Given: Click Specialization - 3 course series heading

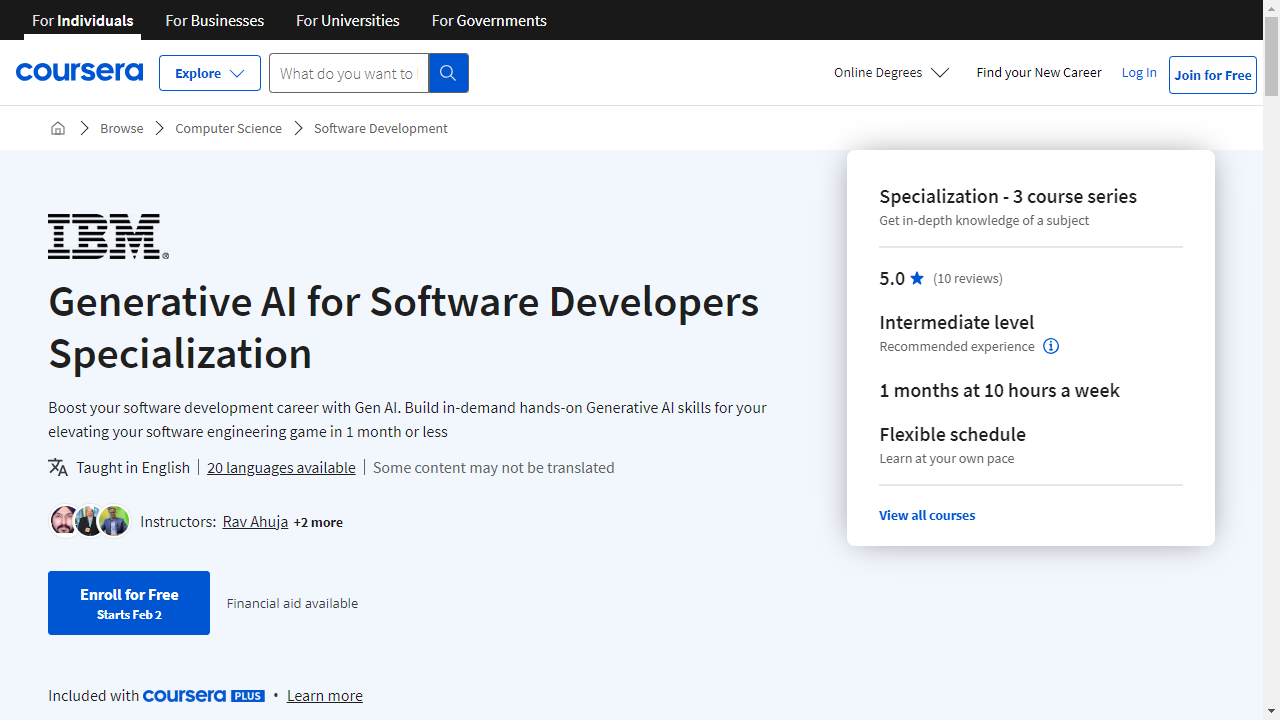Looking at the screenshot, I should [1008, 196].
